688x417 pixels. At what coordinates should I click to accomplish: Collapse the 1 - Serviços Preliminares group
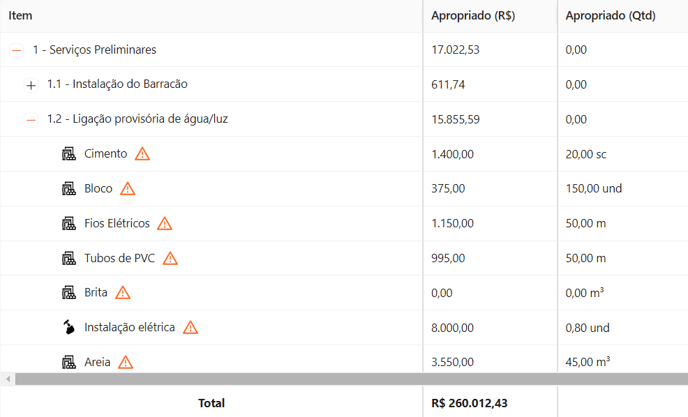[16, 50]
